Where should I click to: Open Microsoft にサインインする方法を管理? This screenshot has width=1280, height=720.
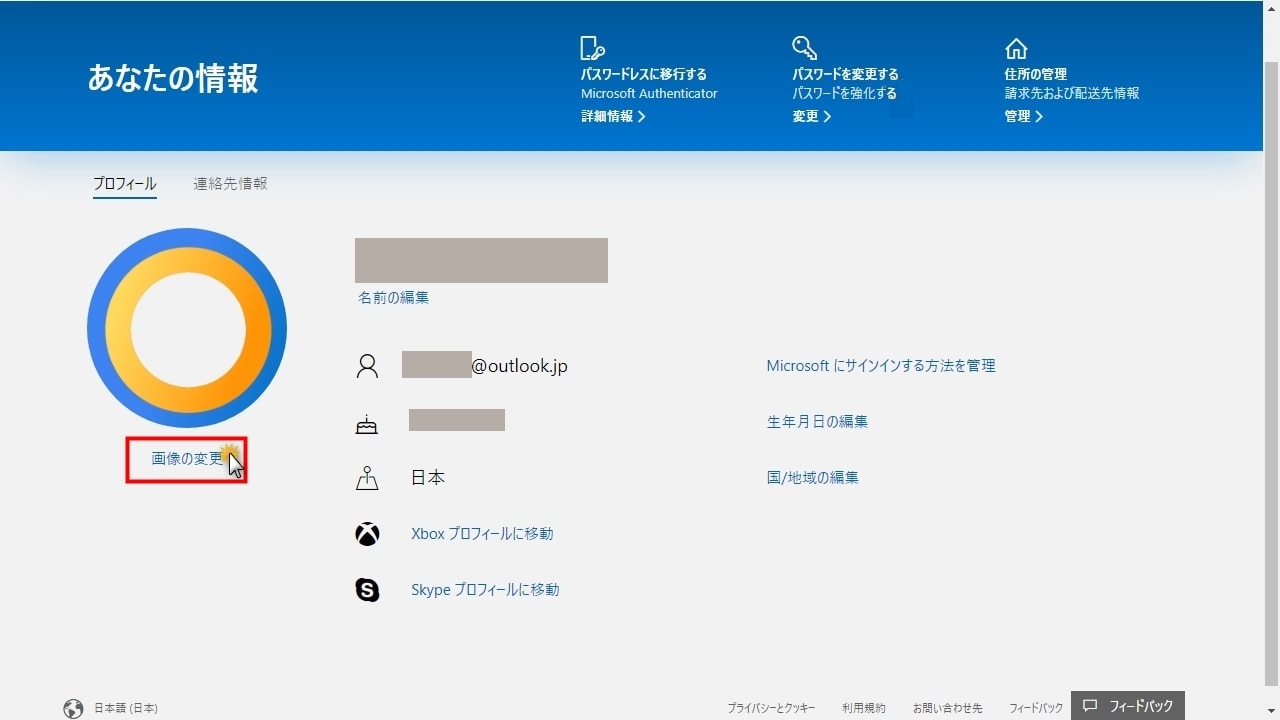(881, 366)
